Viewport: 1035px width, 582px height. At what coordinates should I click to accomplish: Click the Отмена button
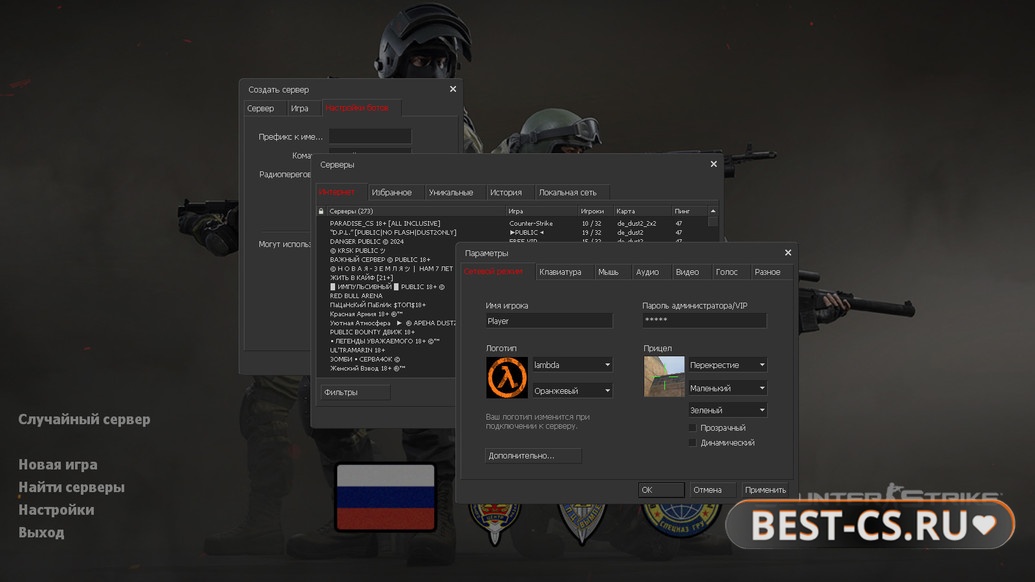click(712, 490)
